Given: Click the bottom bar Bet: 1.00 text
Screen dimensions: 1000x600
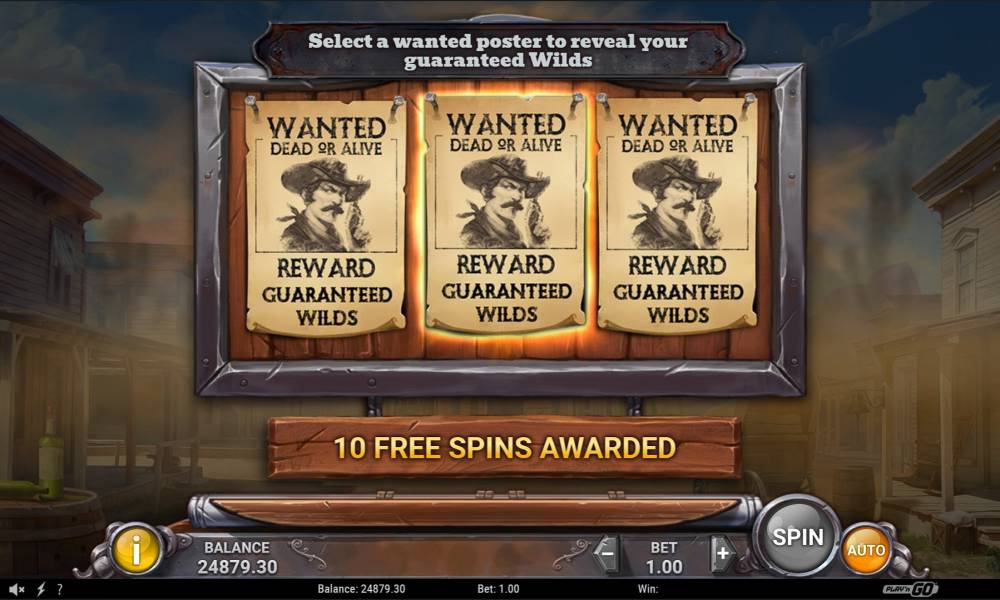Looking at the screenshot, I should click(x=498, y=589).
